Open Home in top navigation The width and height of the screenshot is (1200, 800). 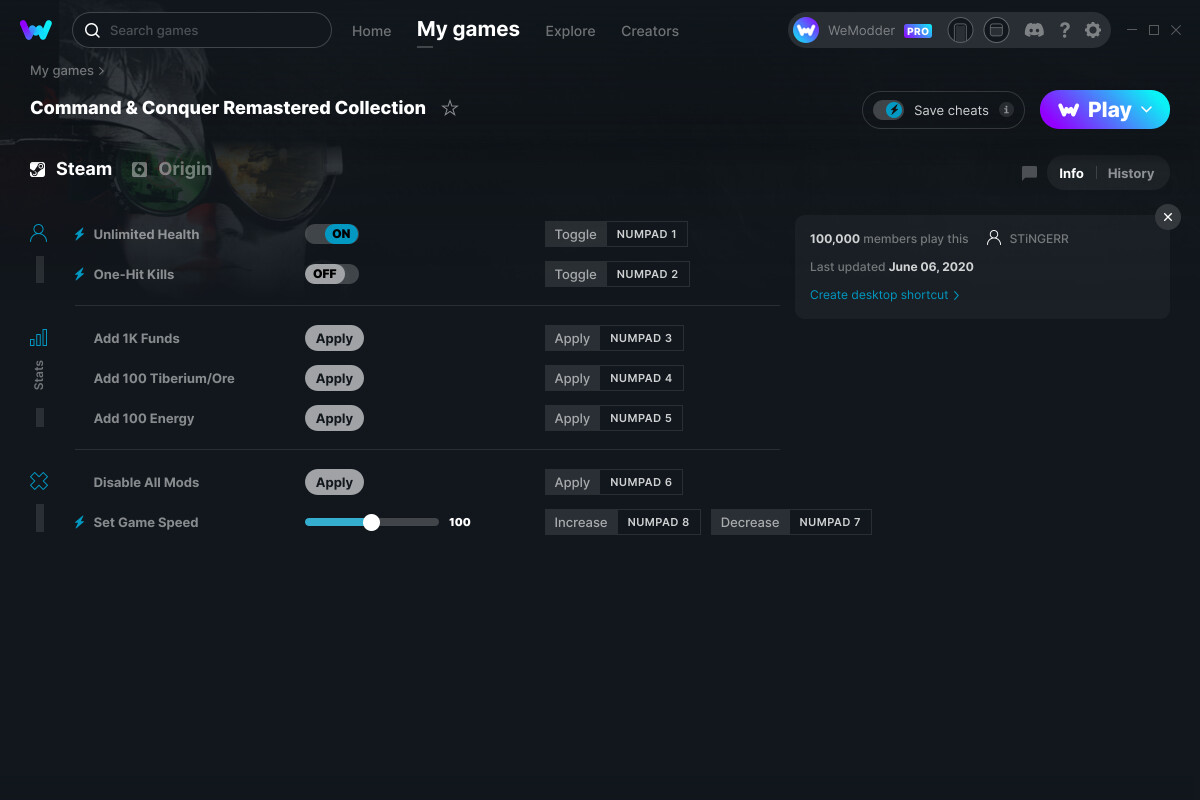point(371,31)
